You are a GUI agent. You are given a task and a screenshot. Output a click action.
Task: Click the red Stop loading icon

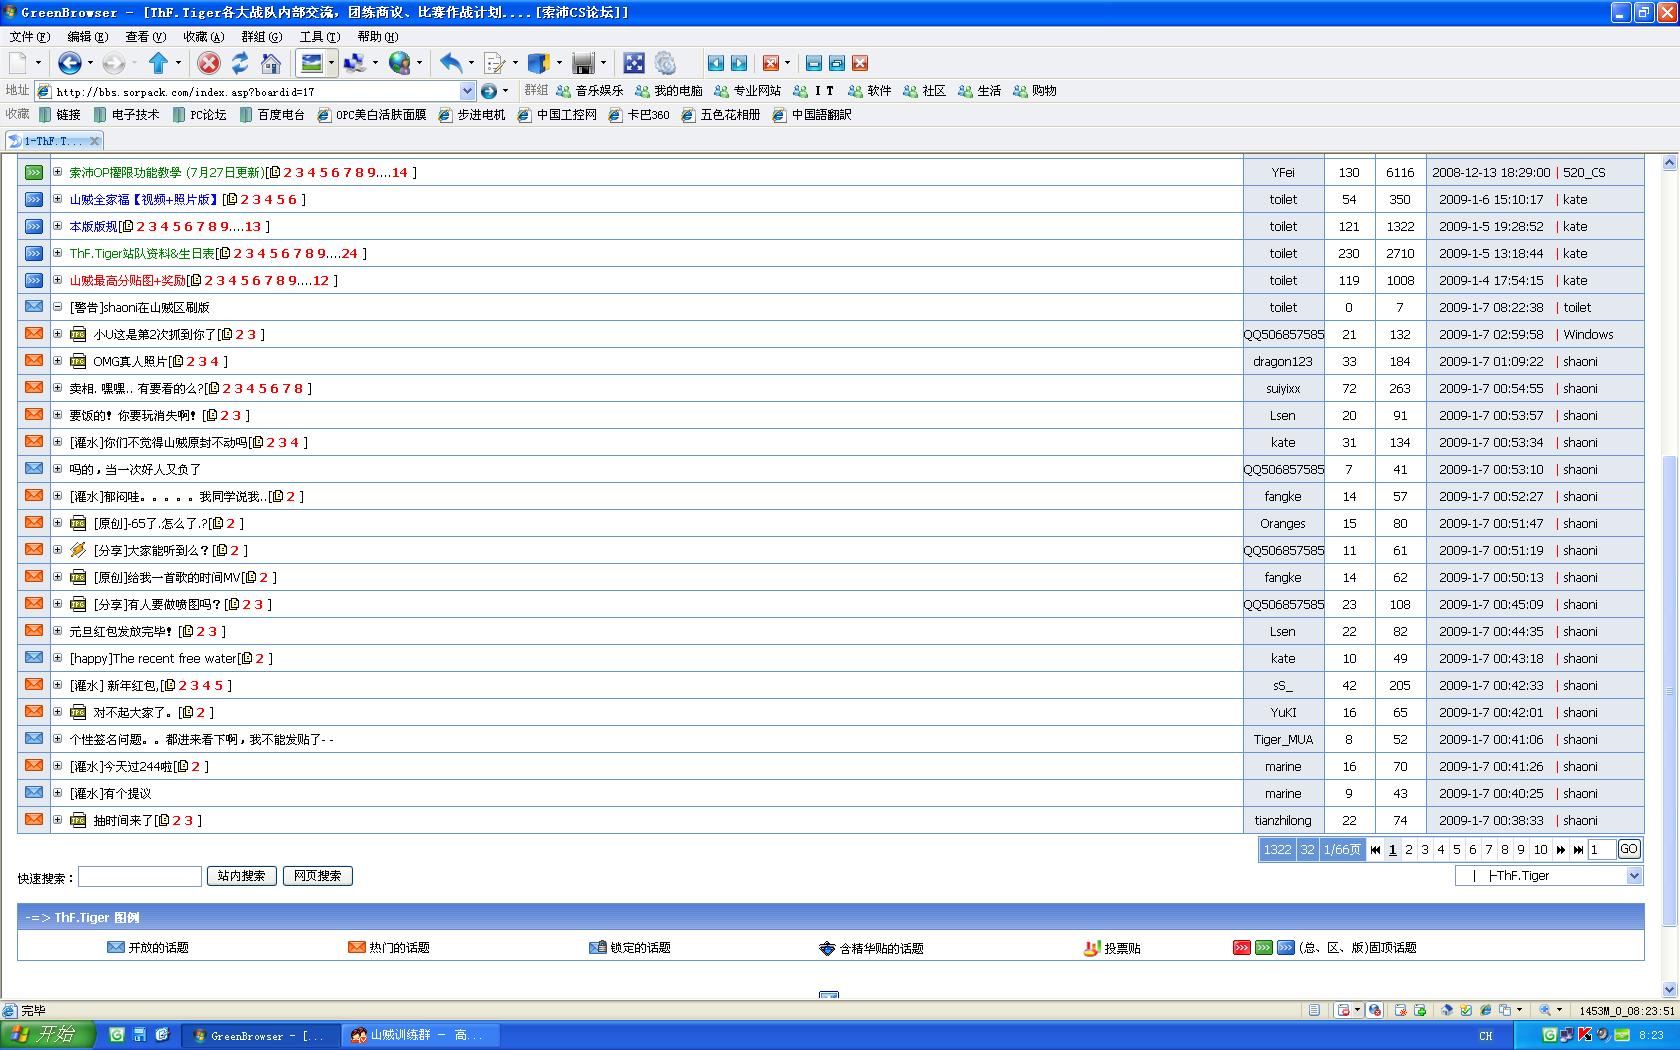[x=208, y=64]
